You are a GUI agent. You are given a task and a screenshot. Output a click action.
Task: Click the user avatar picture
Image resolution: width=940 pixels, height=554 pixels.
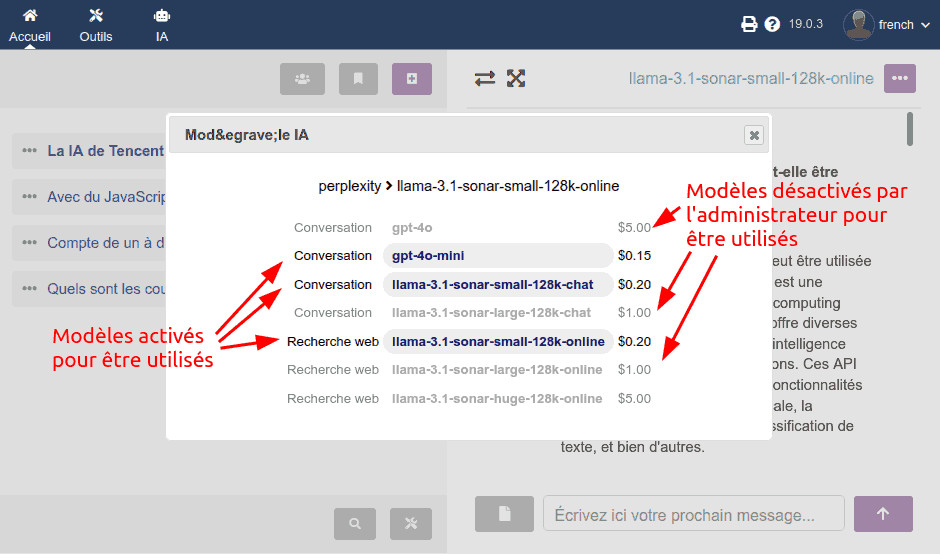858,25
